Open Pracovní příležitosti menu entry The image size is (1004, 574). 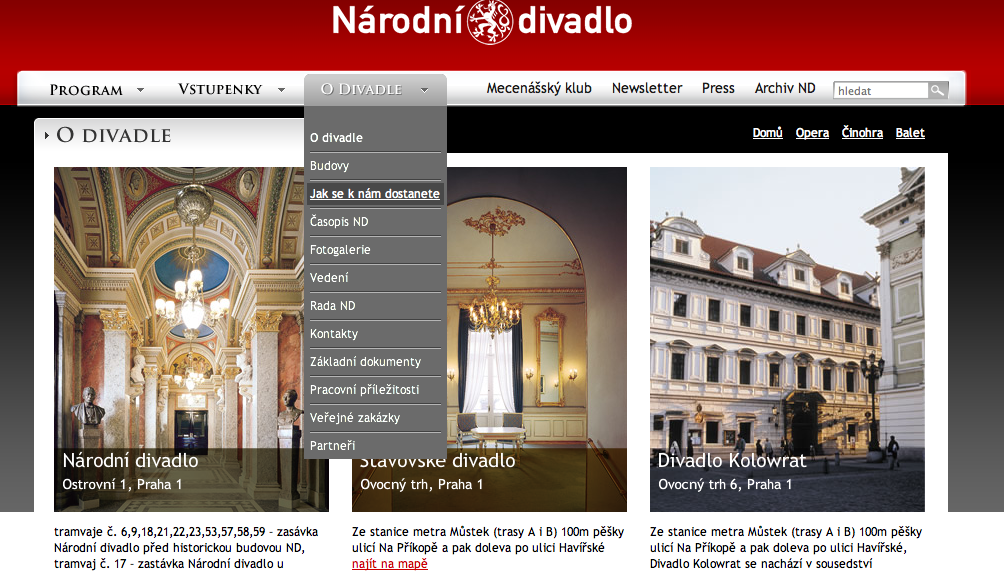[x=364, y=390]
